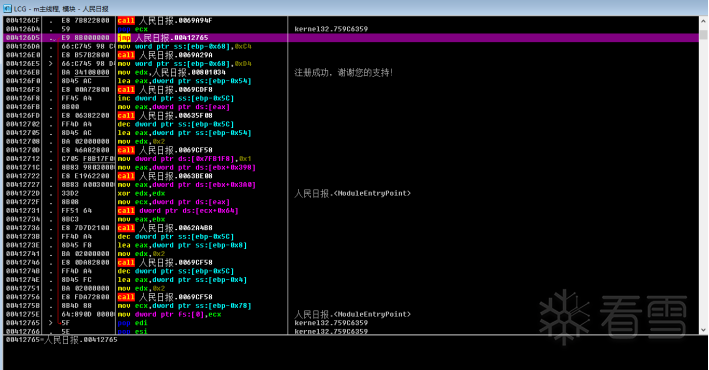Click ModuleEntryPoint comment beside xor edx,edx
709x370 pixels.
point(353,193)
